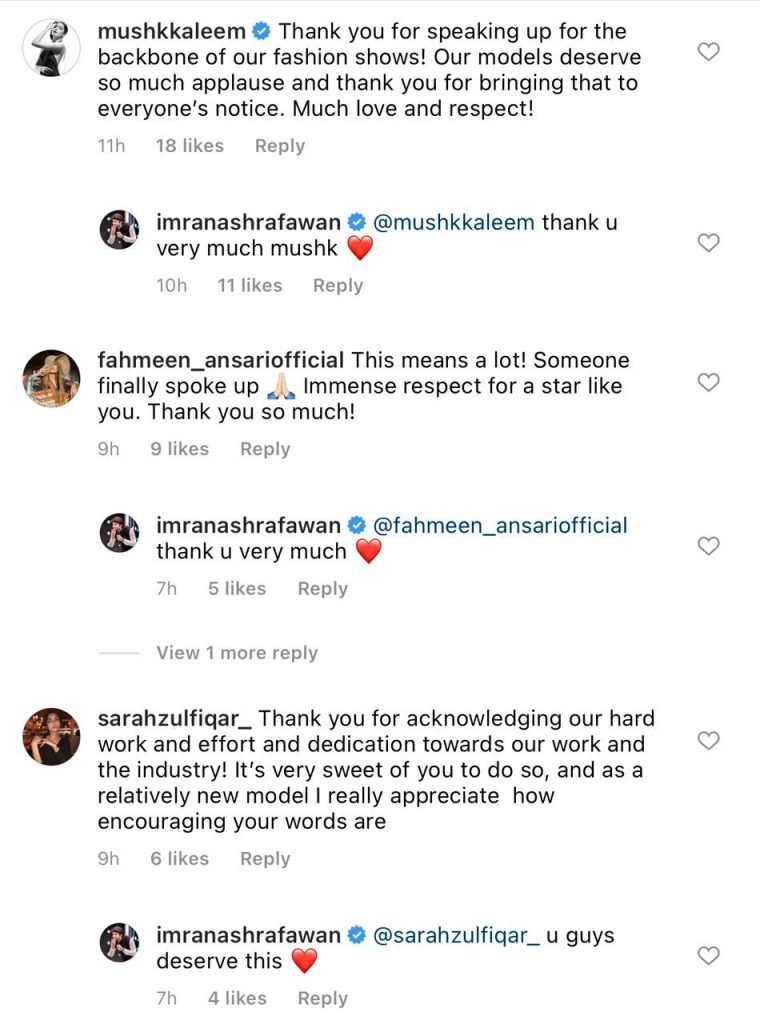Open sarahzulfiqar_'s profile picture
This screenshot has width=760, height=1024.
coord(51,737)
